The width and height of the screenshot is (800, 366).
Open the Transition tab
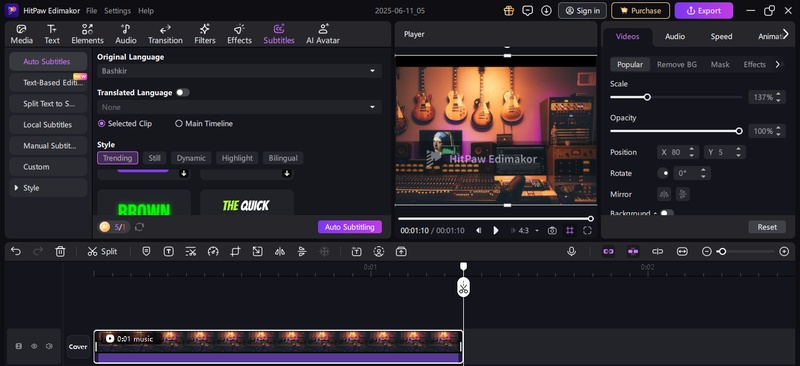click(165, 34)
